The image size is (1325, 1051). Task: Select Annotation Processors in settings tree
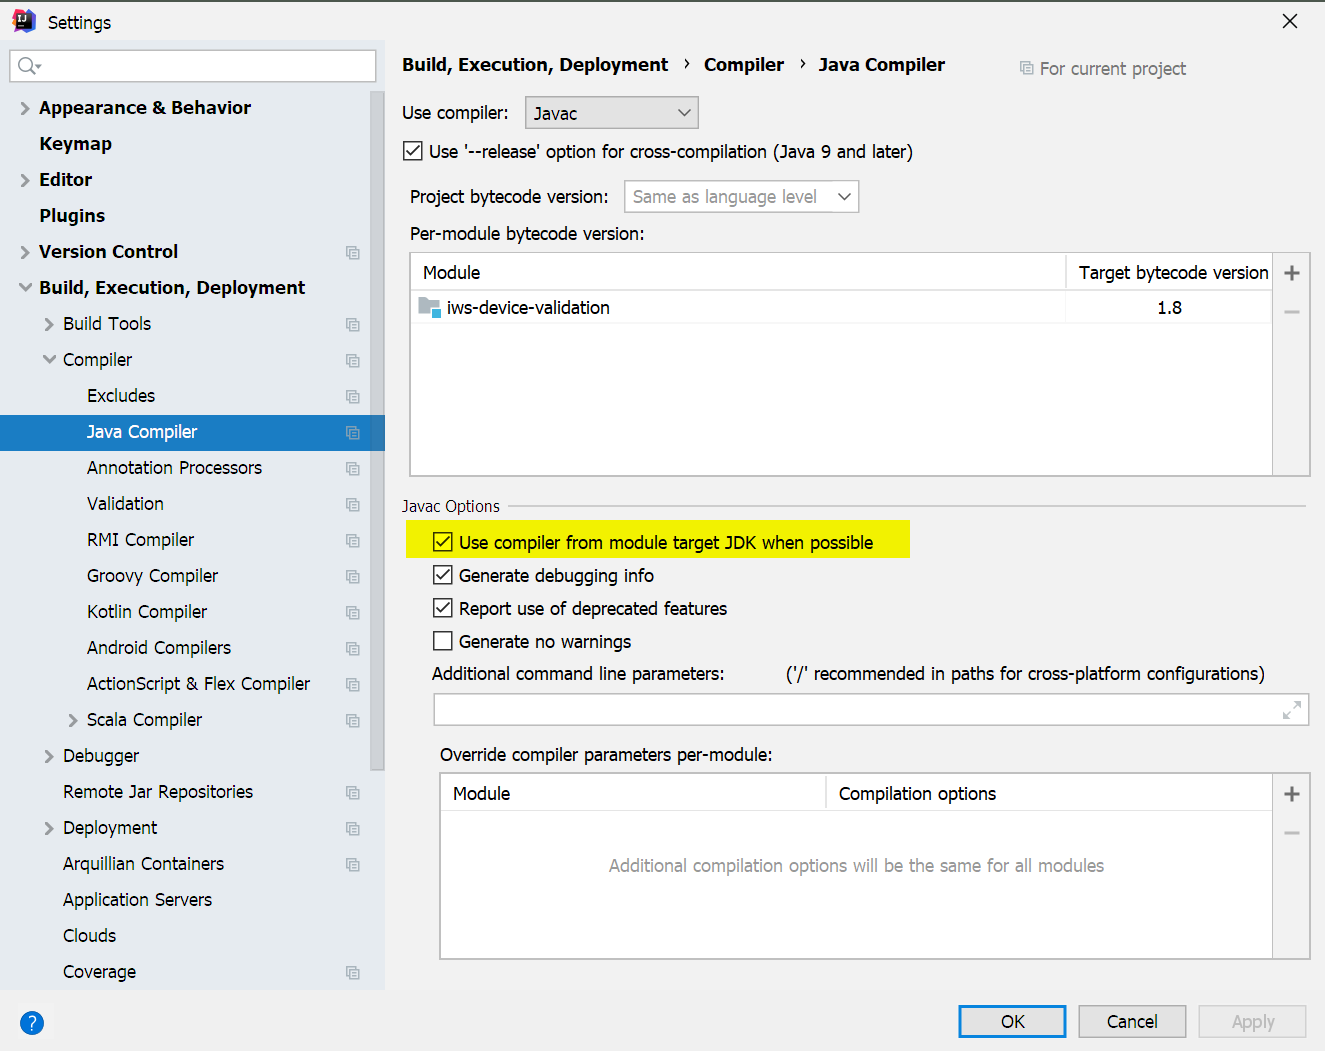174,468
